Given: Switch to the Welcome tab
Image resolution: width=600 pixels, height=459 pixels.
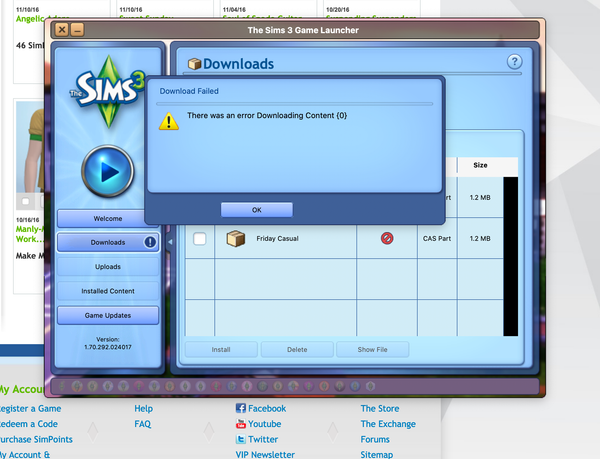Looking at the screenshot, I should [108, 218].
